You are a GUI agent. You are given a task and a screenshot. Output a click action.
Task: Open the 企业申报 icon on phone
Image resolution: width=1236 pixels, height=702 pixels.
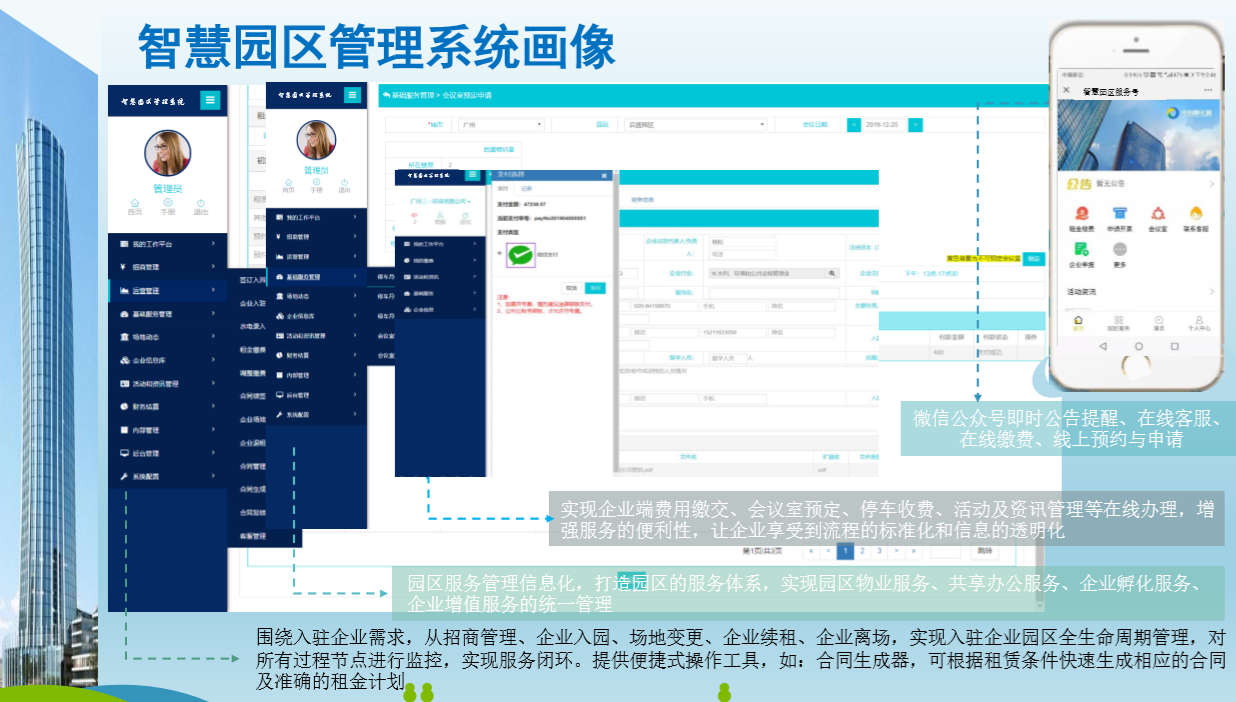(1081, 250)
